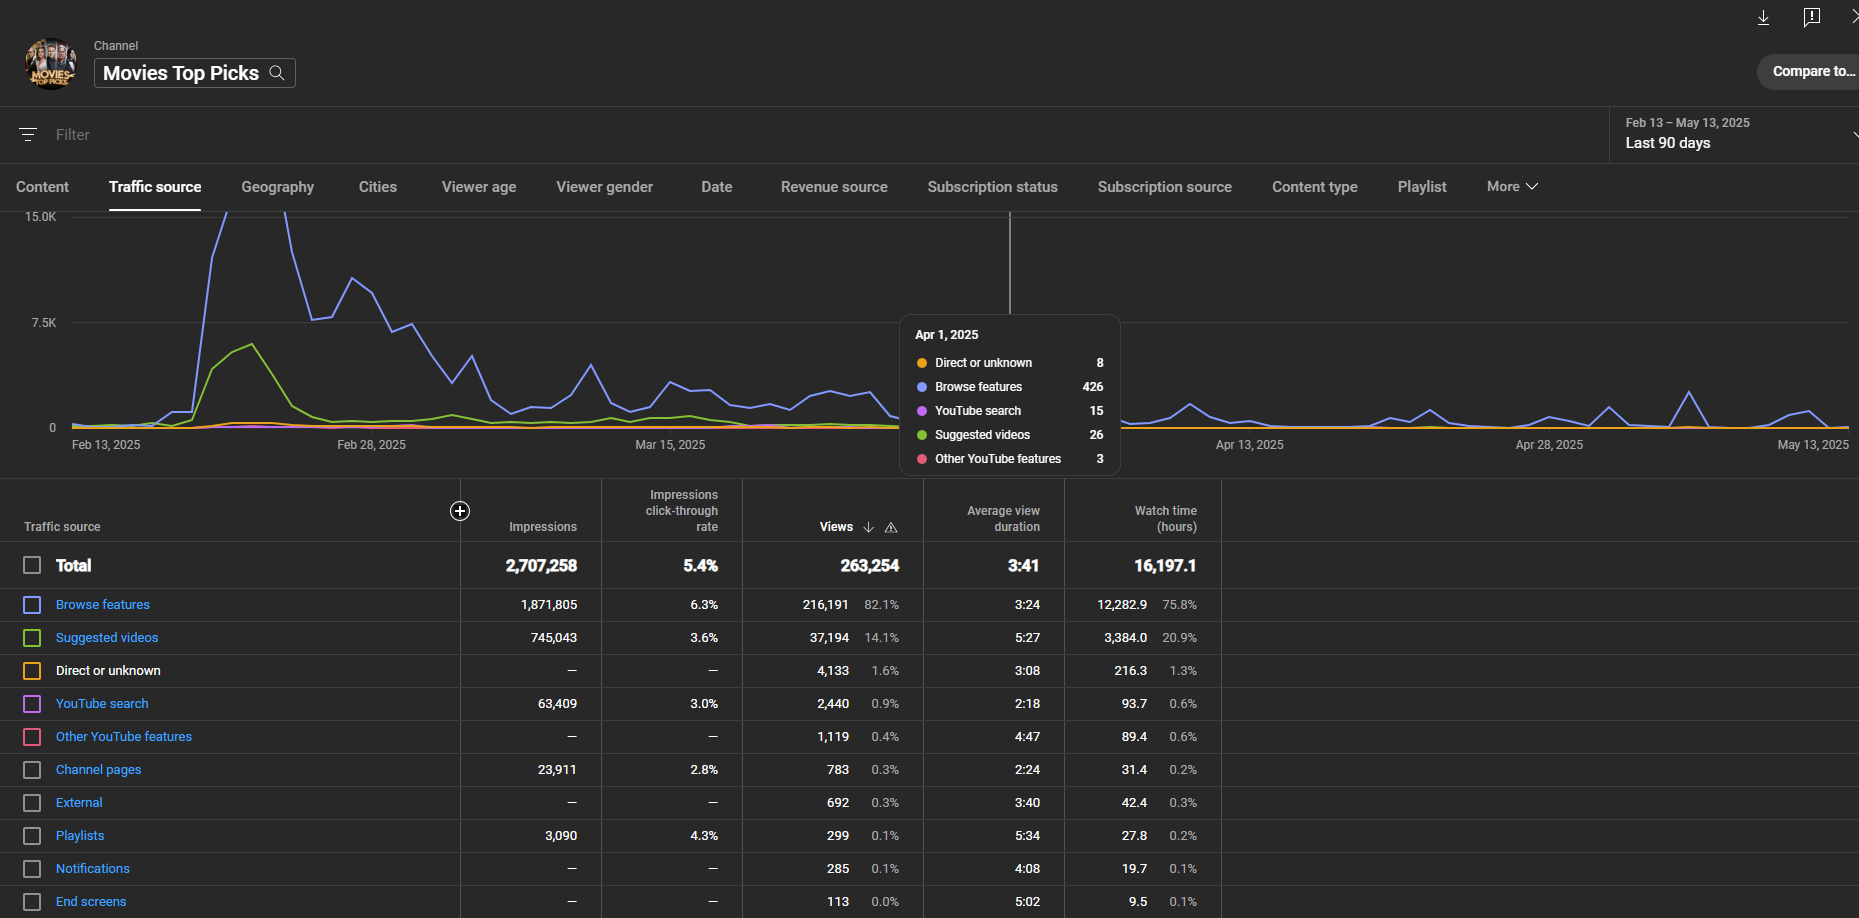Switch to the Date tab

717,187
